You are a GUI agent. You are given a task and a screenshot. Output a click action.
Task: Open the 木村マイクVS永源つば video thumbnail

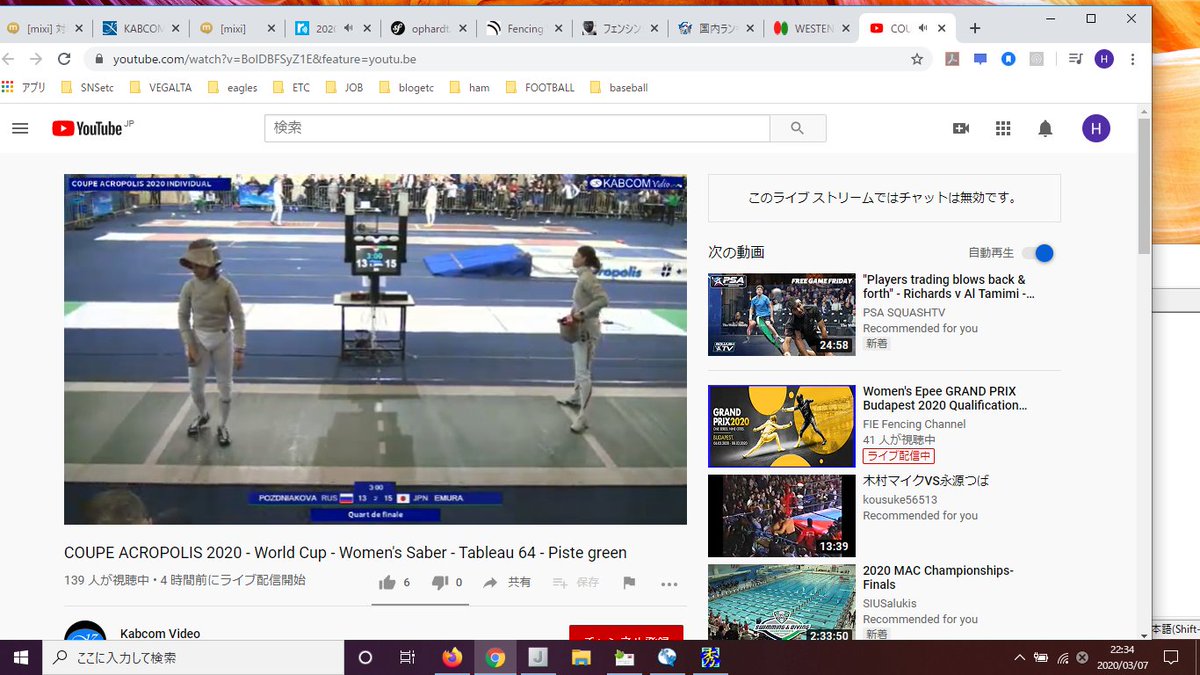point(781,515)
